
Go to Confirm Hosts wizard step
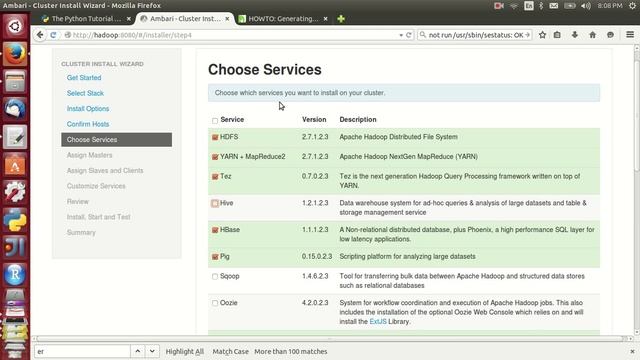pyautogui.click(x=88, y=124)
